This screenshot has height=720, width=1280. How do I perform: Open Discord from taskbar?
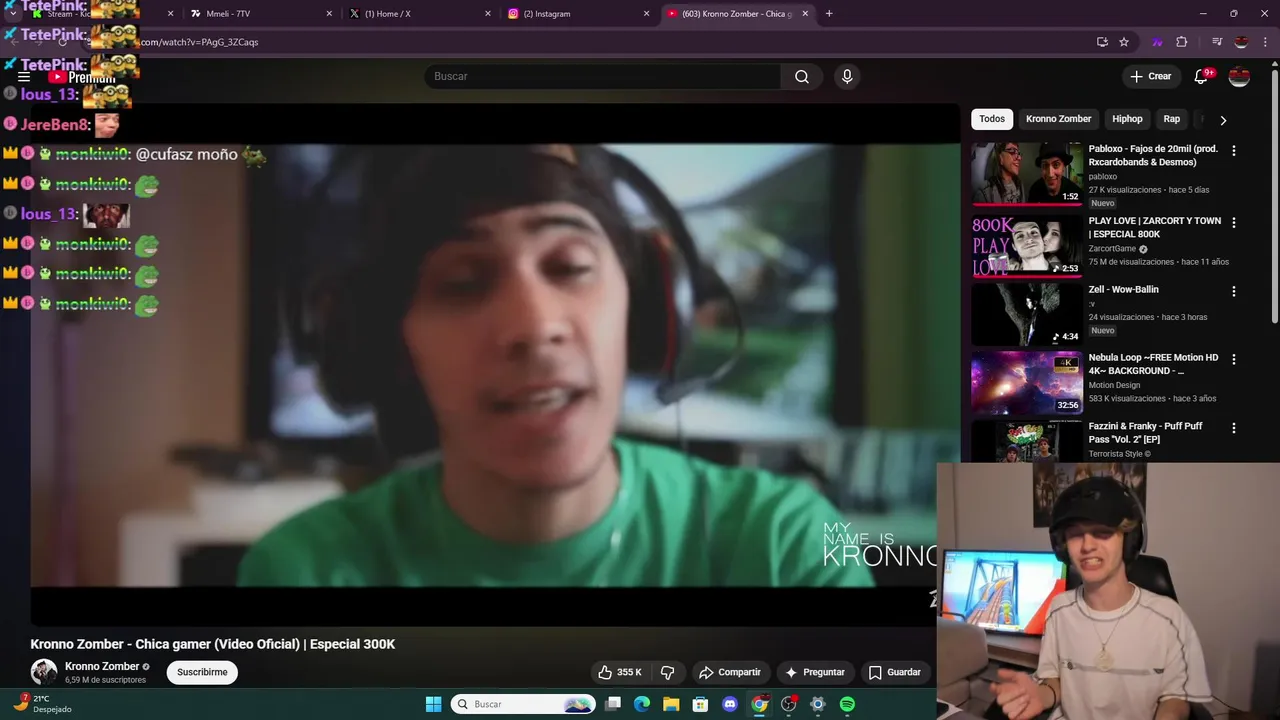click(x=730, y=704)
